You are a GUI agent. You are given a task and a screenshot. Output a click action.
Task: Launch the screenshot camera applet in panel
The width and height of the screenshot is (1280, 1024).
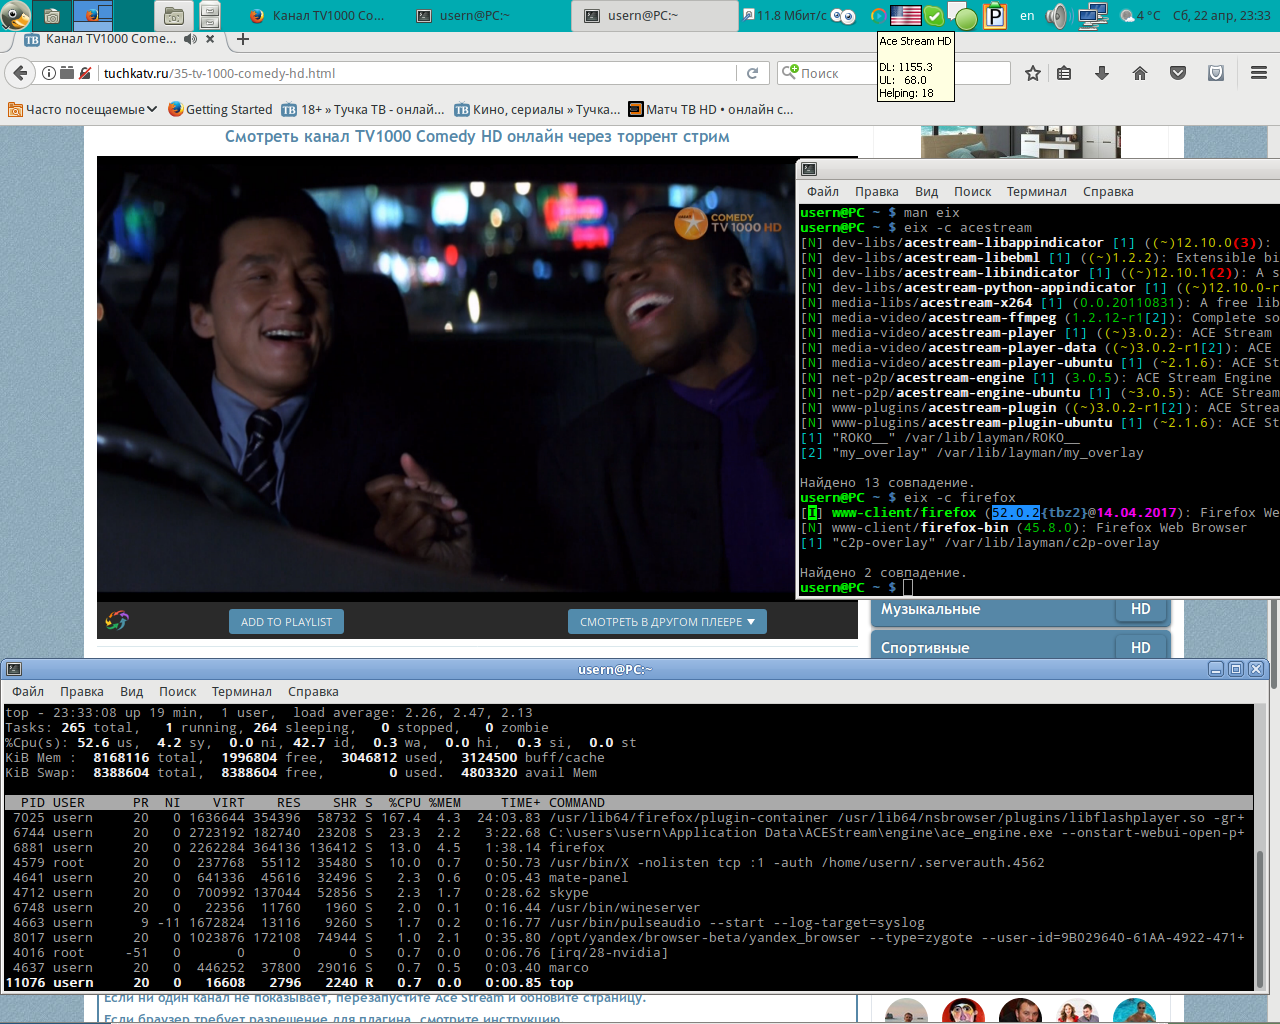(x=52, y=15)
